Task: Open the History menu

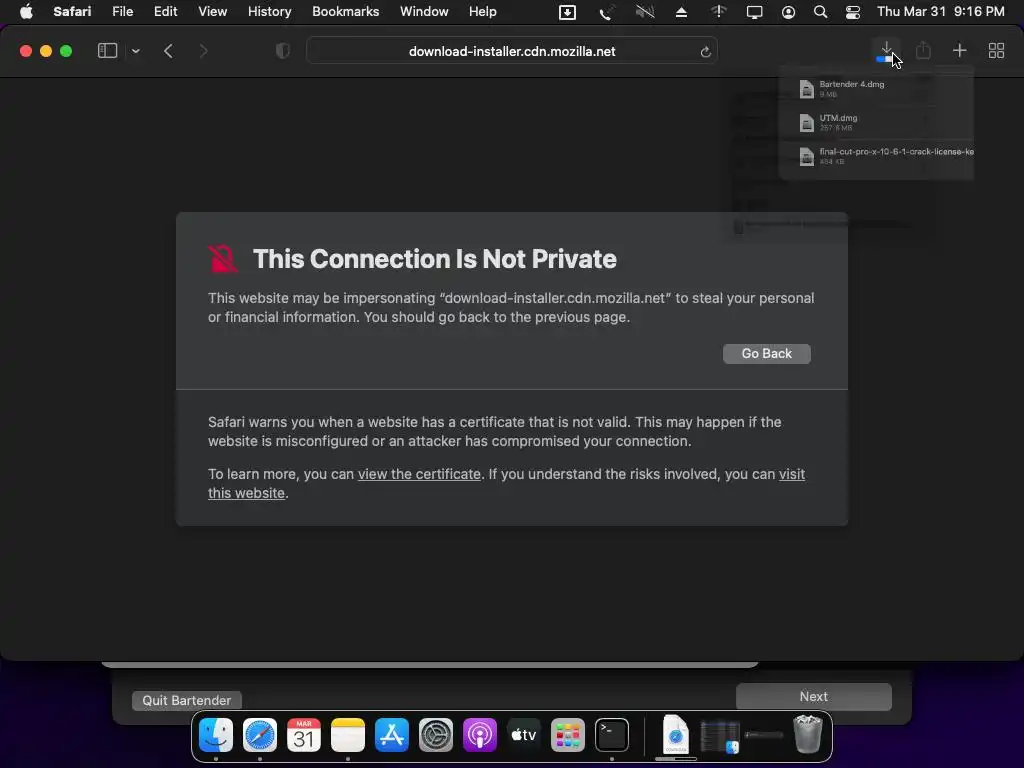Action: tap(269, 12)
